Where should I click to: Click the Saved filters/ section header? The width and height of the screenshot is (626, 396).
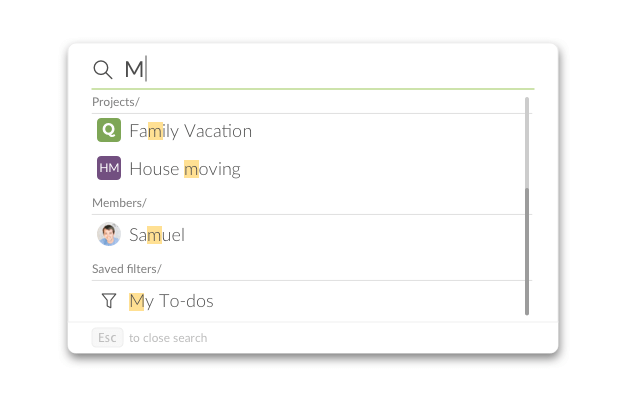pos(127,269)
